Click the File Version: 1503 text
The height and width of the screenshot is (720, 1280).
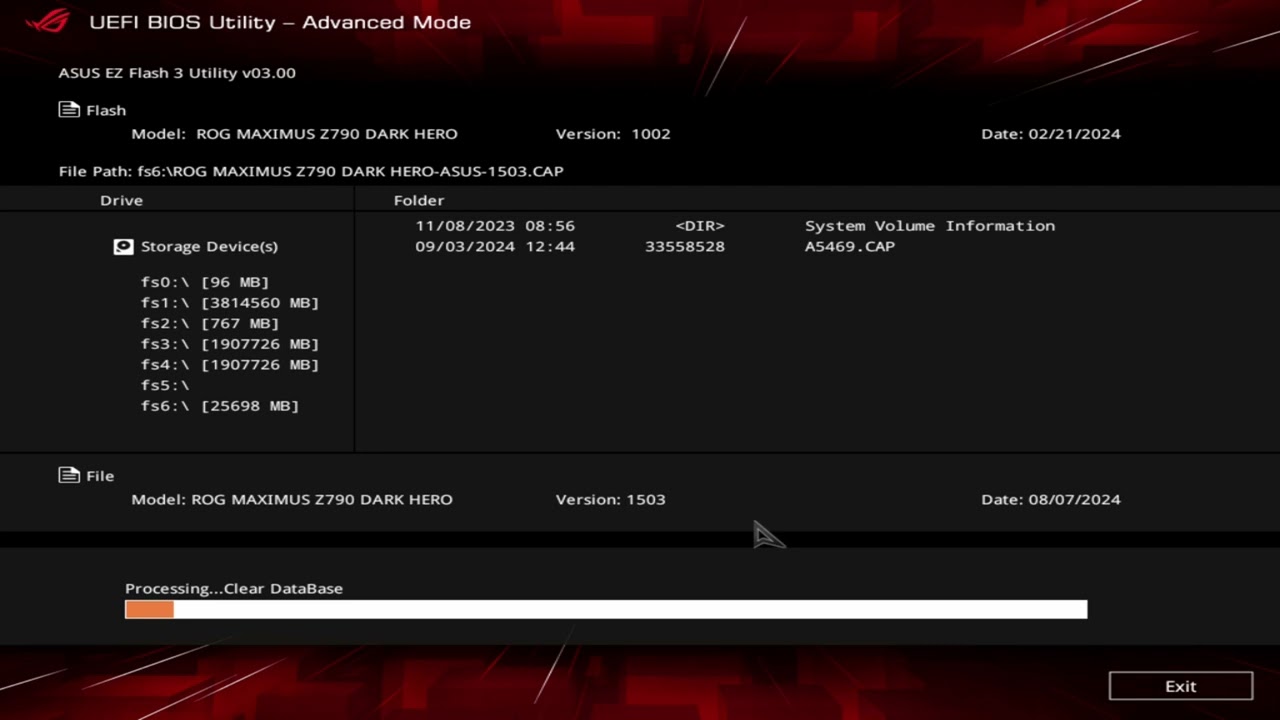tap(610, 499)
